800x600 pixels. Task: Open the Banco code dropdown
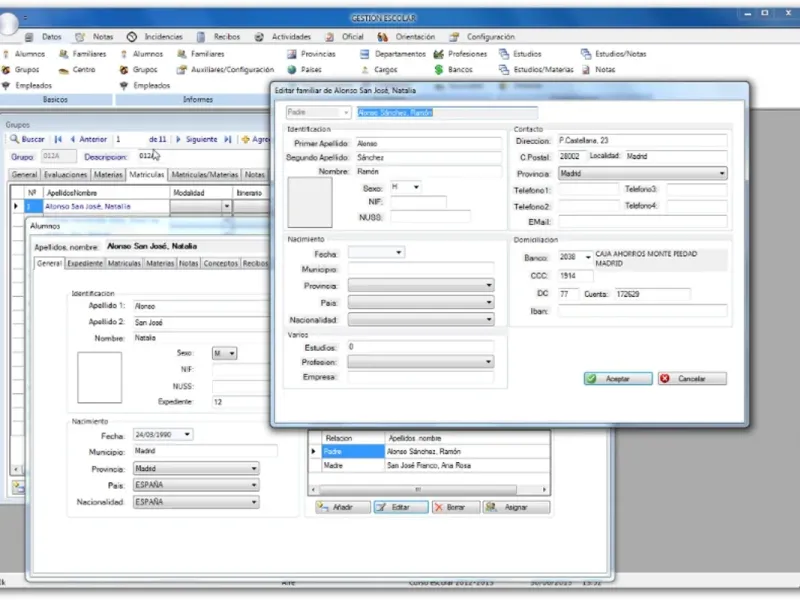[587, 257]
